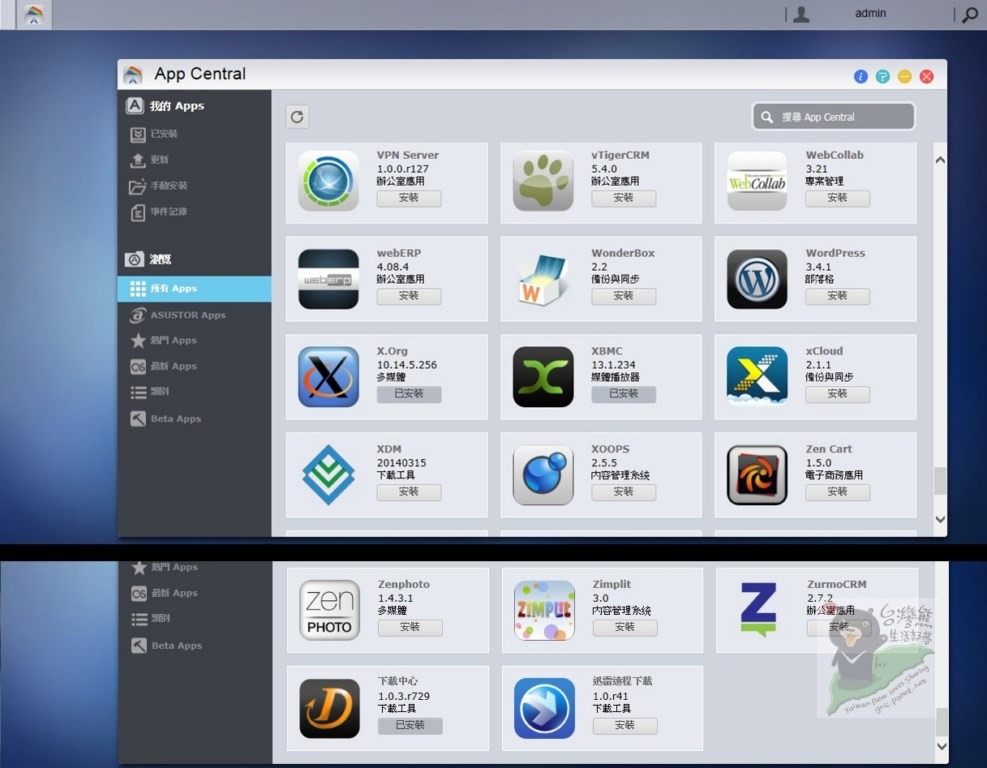Open the WordPress app icon
The height and width of the screenshot is (768, 987).
757,280
